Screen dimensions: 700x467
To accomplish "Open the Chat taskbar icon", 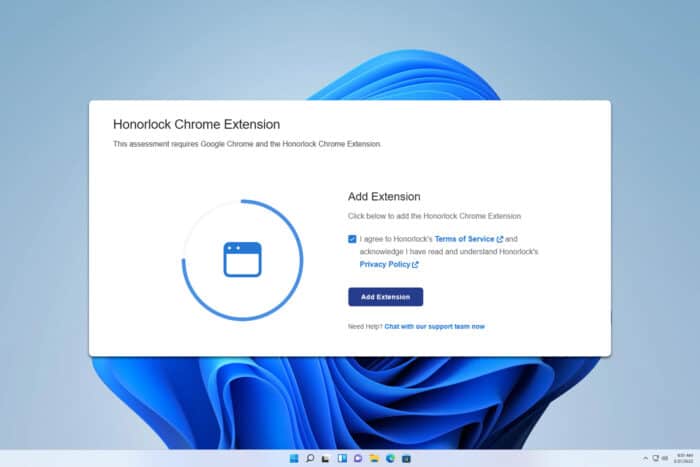I will [358, 459].
